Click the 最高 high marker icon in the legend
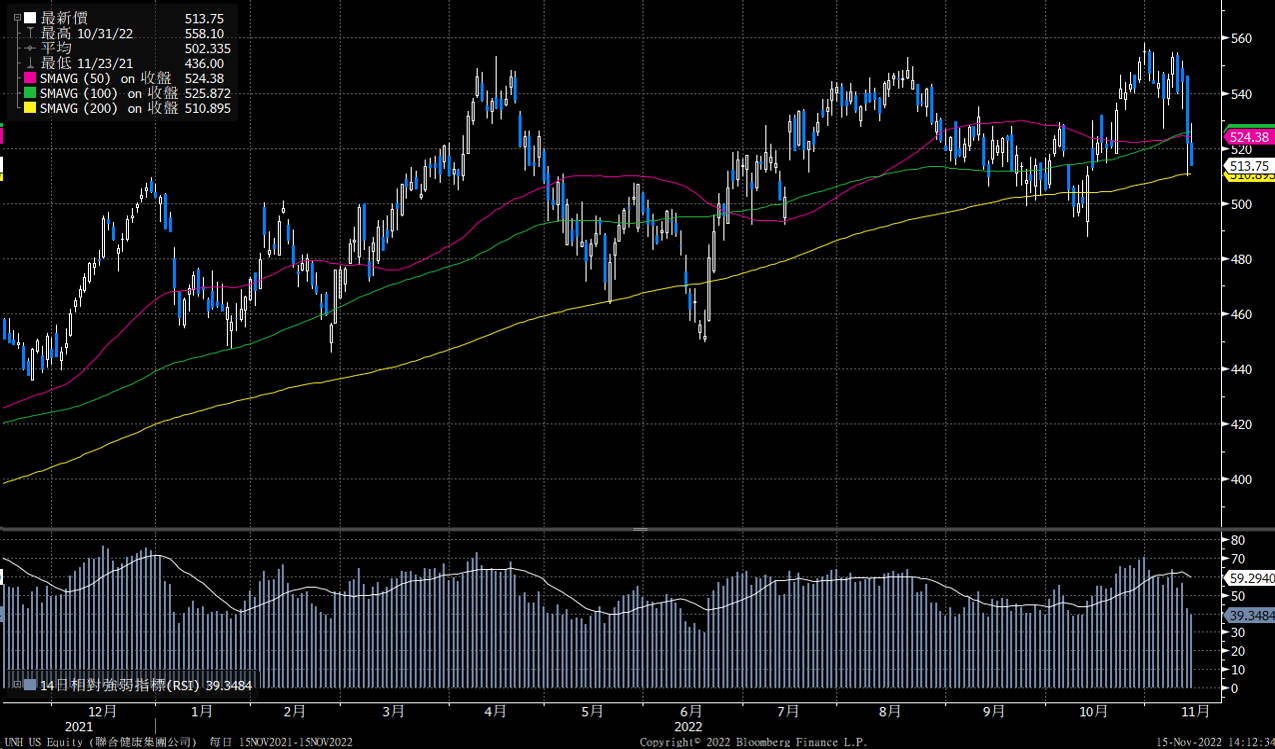 (30, 32)
